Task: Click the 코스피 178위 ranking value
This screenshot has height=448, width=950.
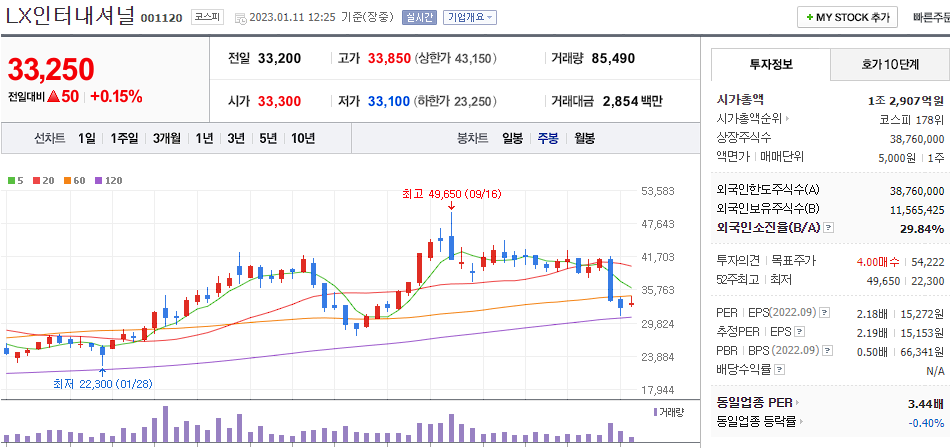Action: pos(912,119)
